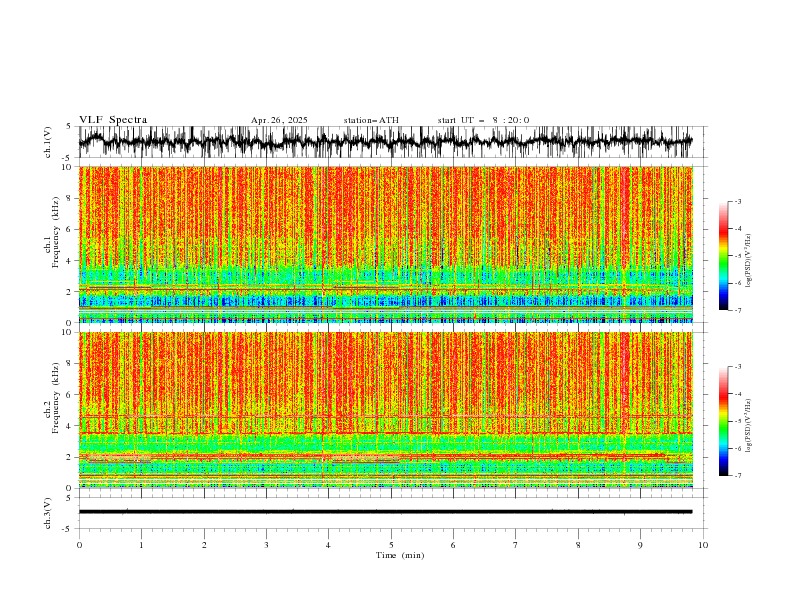Click the "8" kHz tick on ch.1 axis
This screenshot has width=792, height=612.
tap(69, 198)
